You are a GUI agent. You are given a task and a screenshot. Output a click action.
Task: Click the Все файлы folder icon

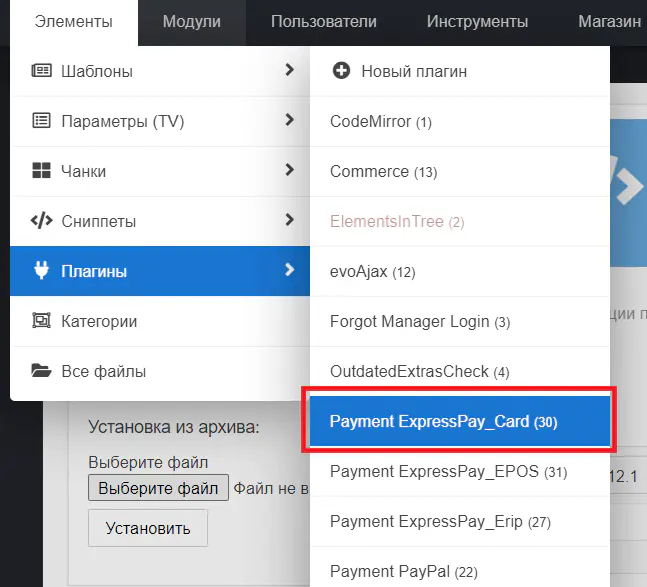click(41, 371)
